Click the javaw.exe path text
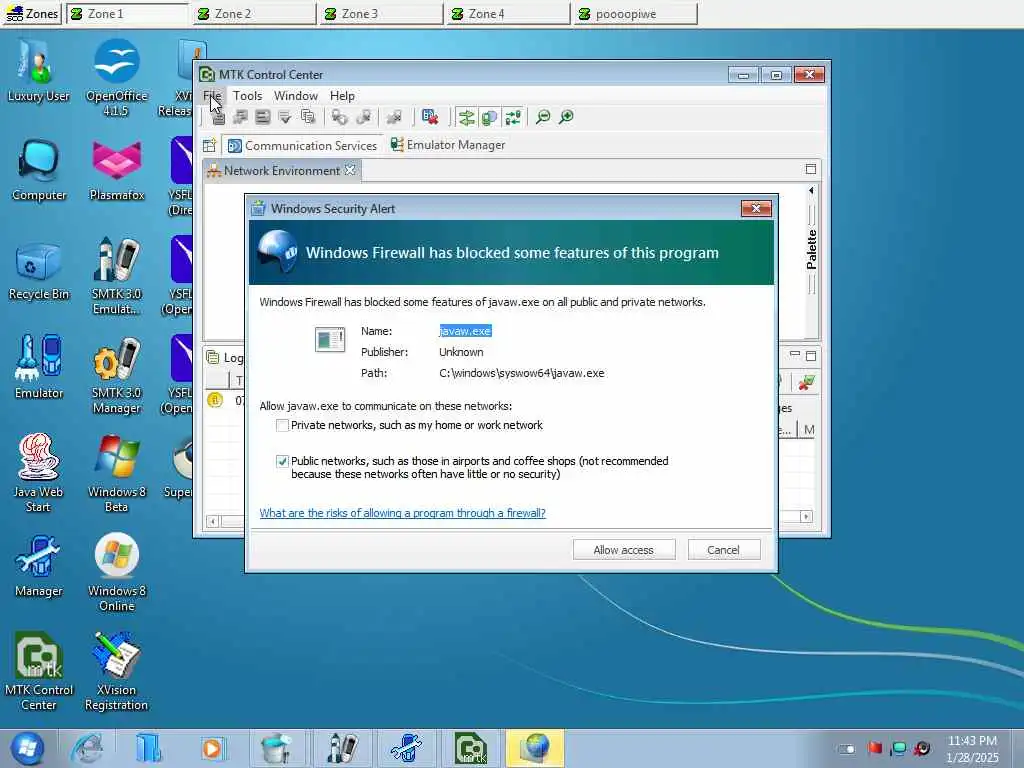This screenshot has width=1024, height=768. click(x=522, y=374)
